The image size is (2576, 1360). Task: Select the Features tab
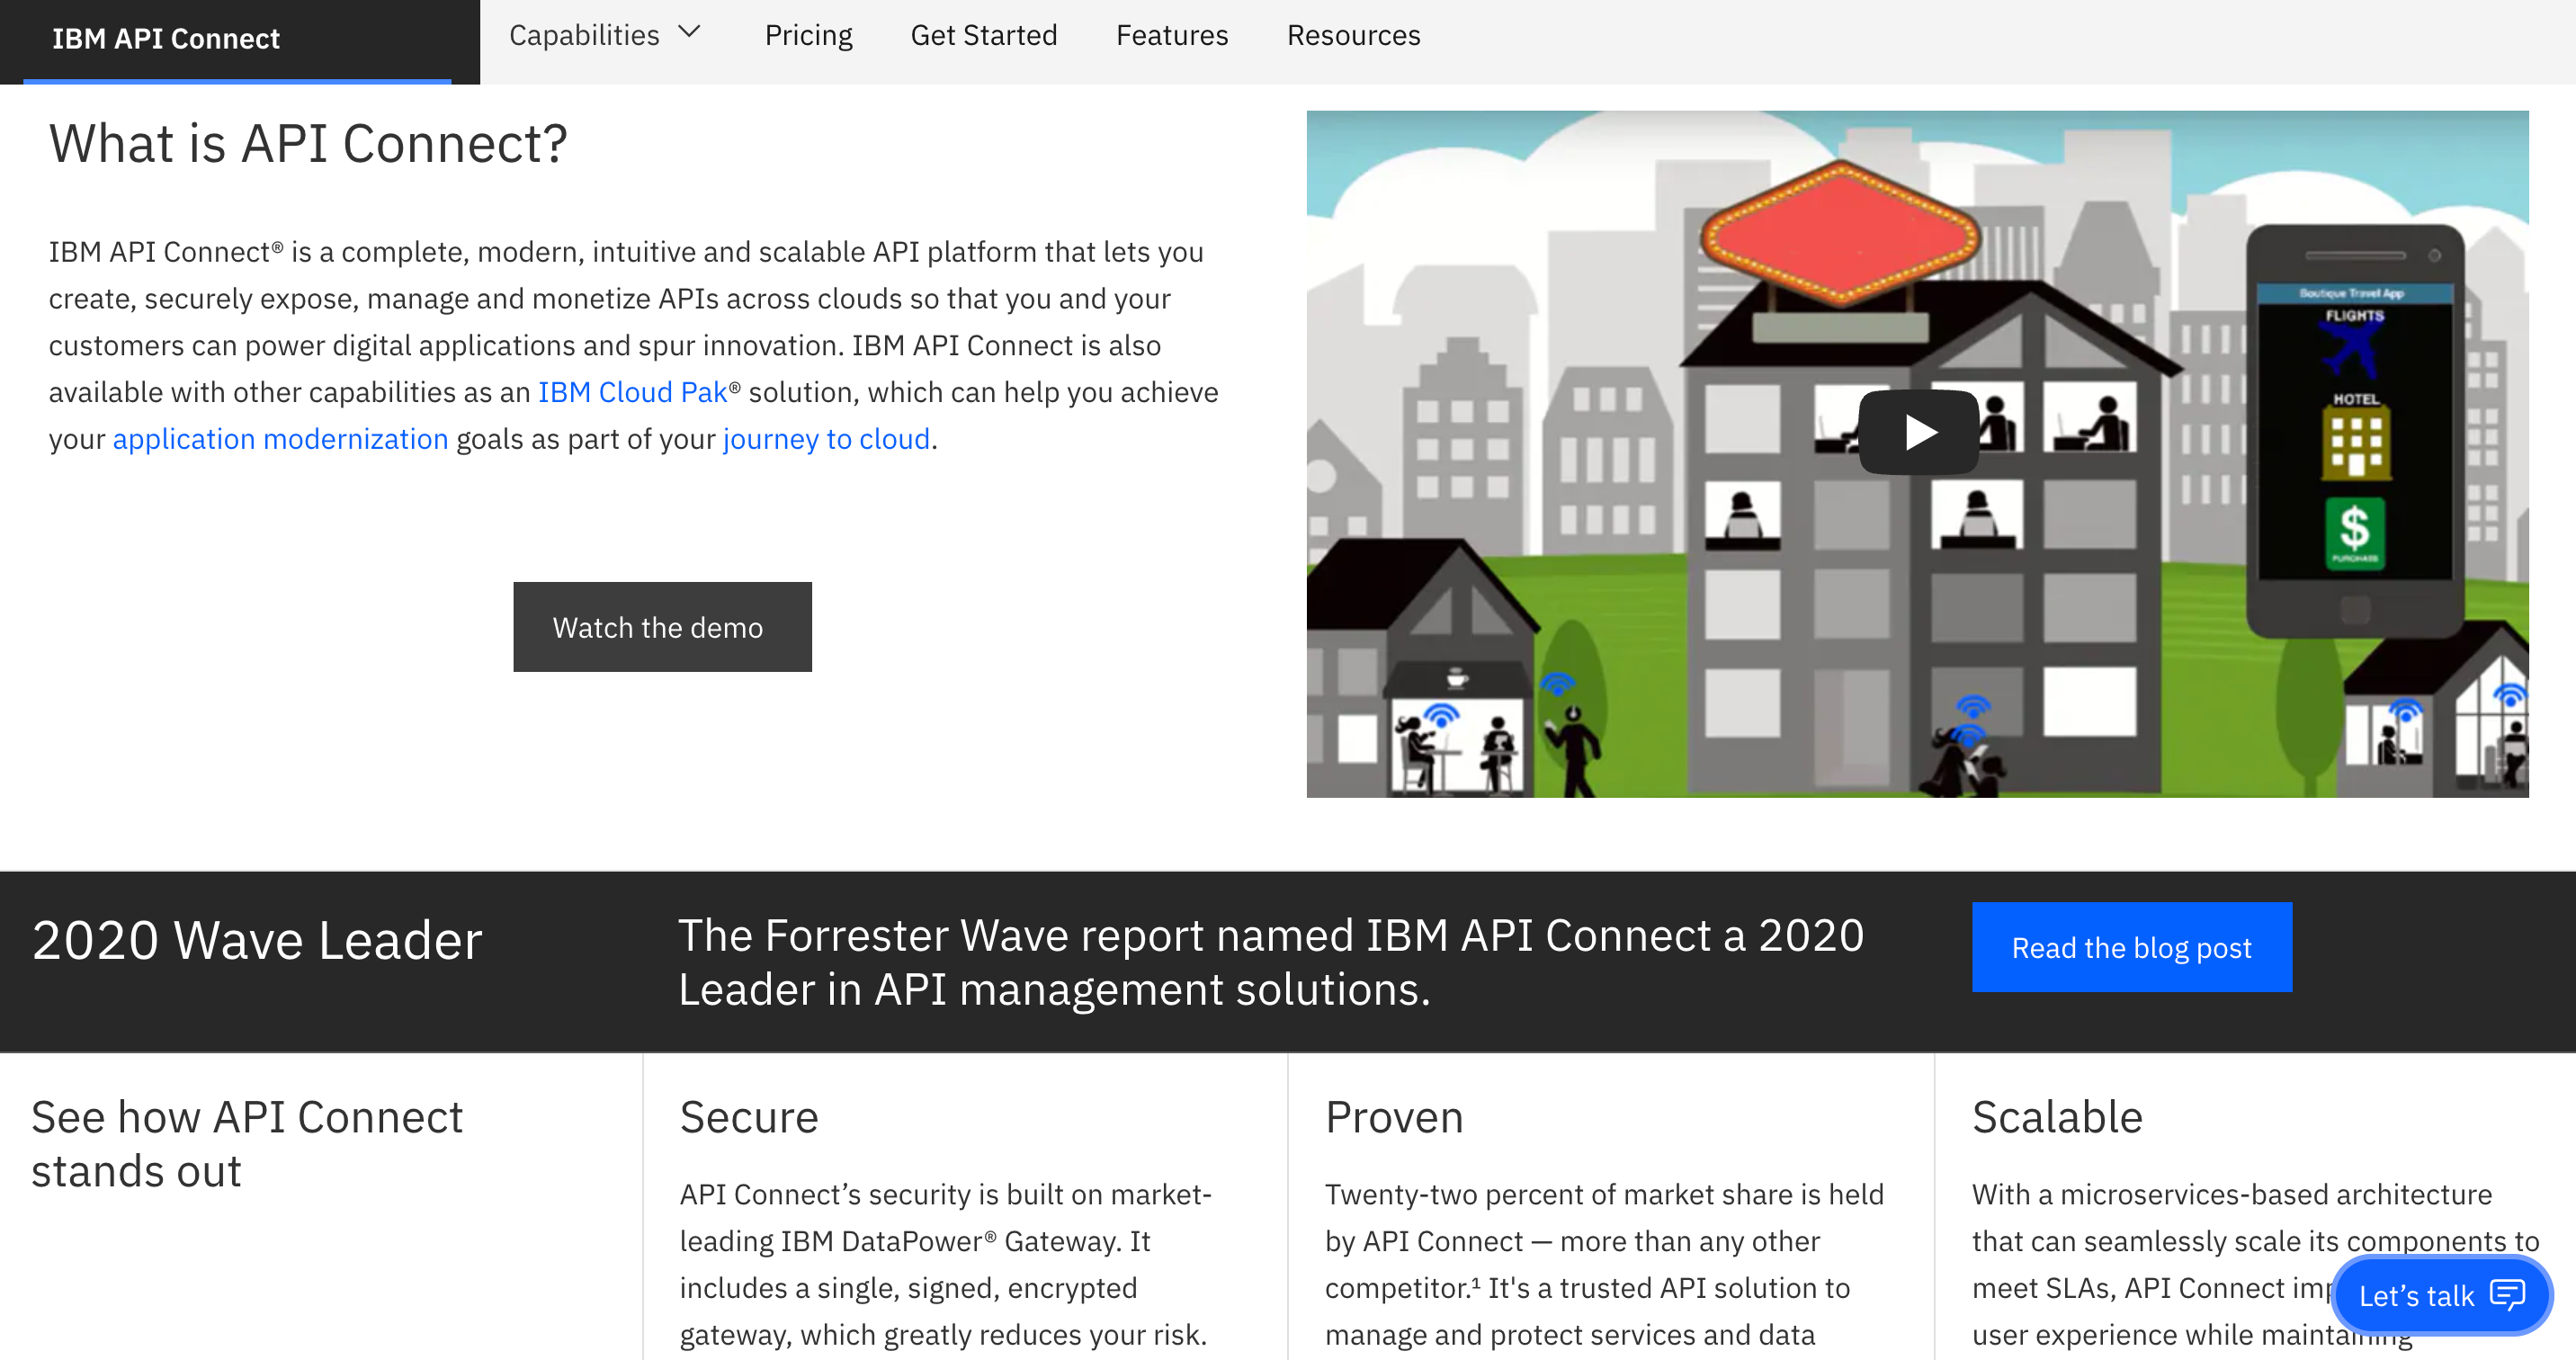[1168, 34]
